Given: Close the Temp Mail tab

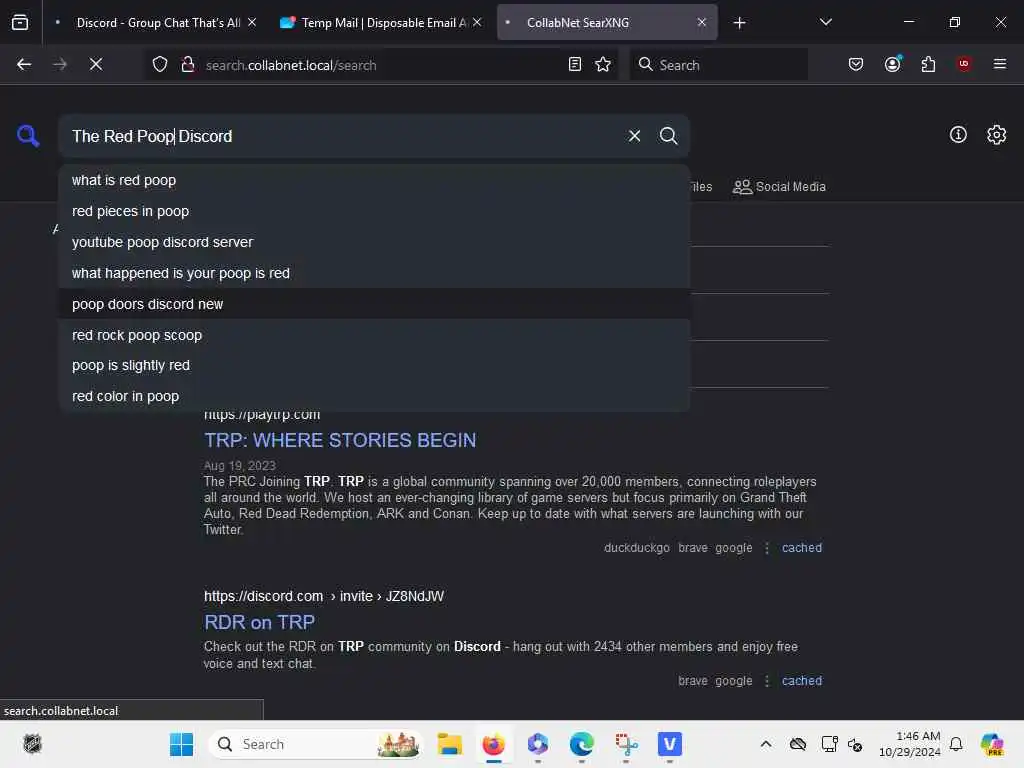Looking at the screenshot, I should click(477, 22).
